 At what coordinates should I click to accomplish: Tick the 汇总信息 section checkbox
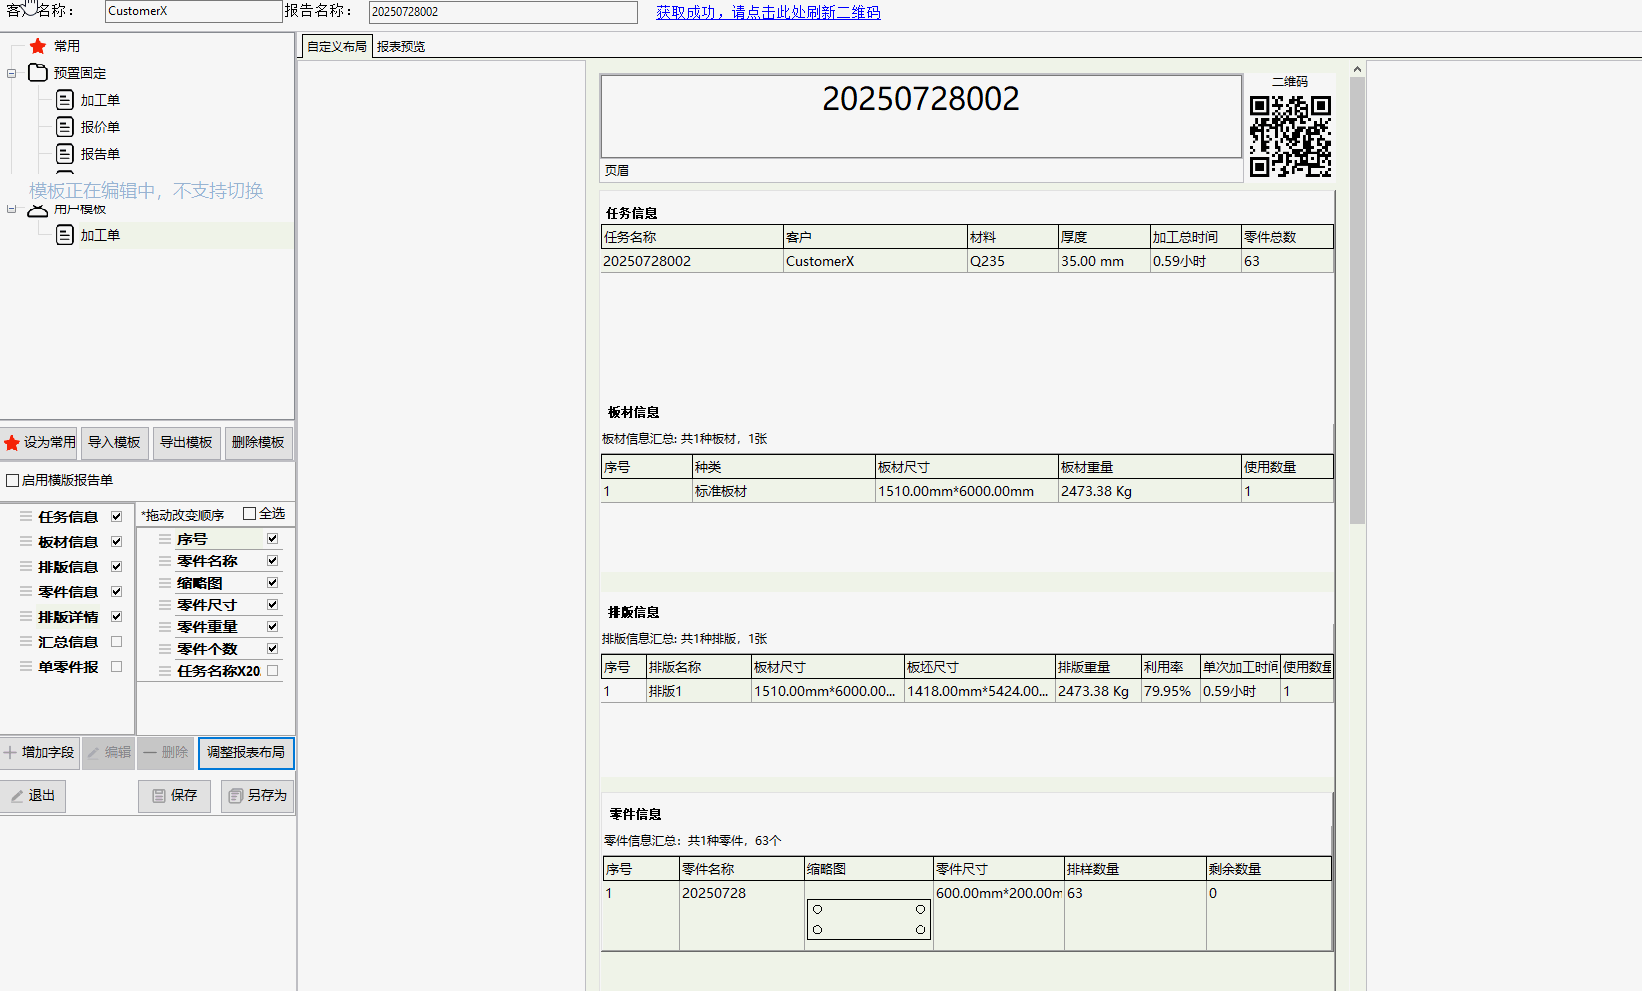tap(117, 642)
